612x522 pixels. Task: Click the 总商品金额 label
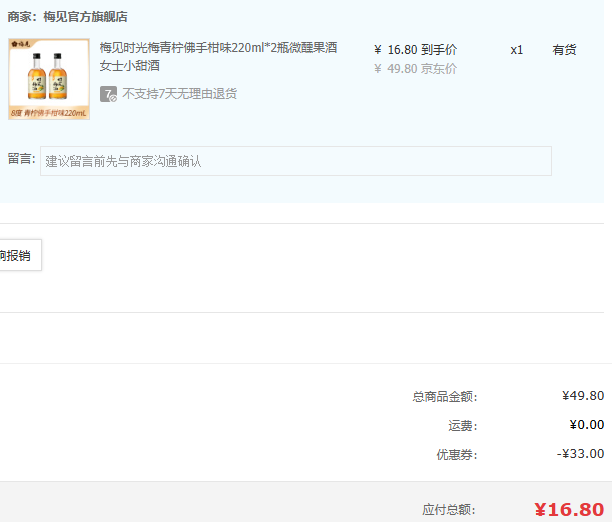coord(445,397)
